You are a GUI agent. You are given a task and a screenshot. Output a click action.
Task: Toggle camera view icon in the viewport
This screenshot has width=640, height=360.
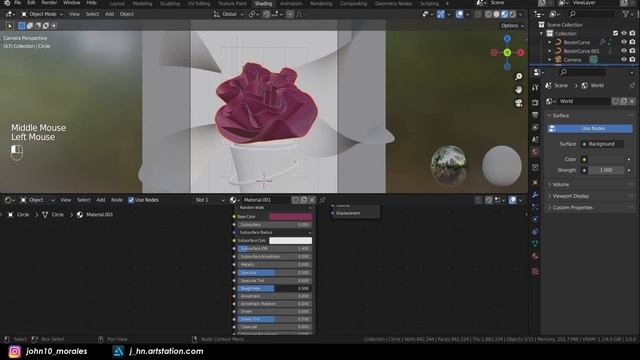pyautogui.click(x=518, y=102)
